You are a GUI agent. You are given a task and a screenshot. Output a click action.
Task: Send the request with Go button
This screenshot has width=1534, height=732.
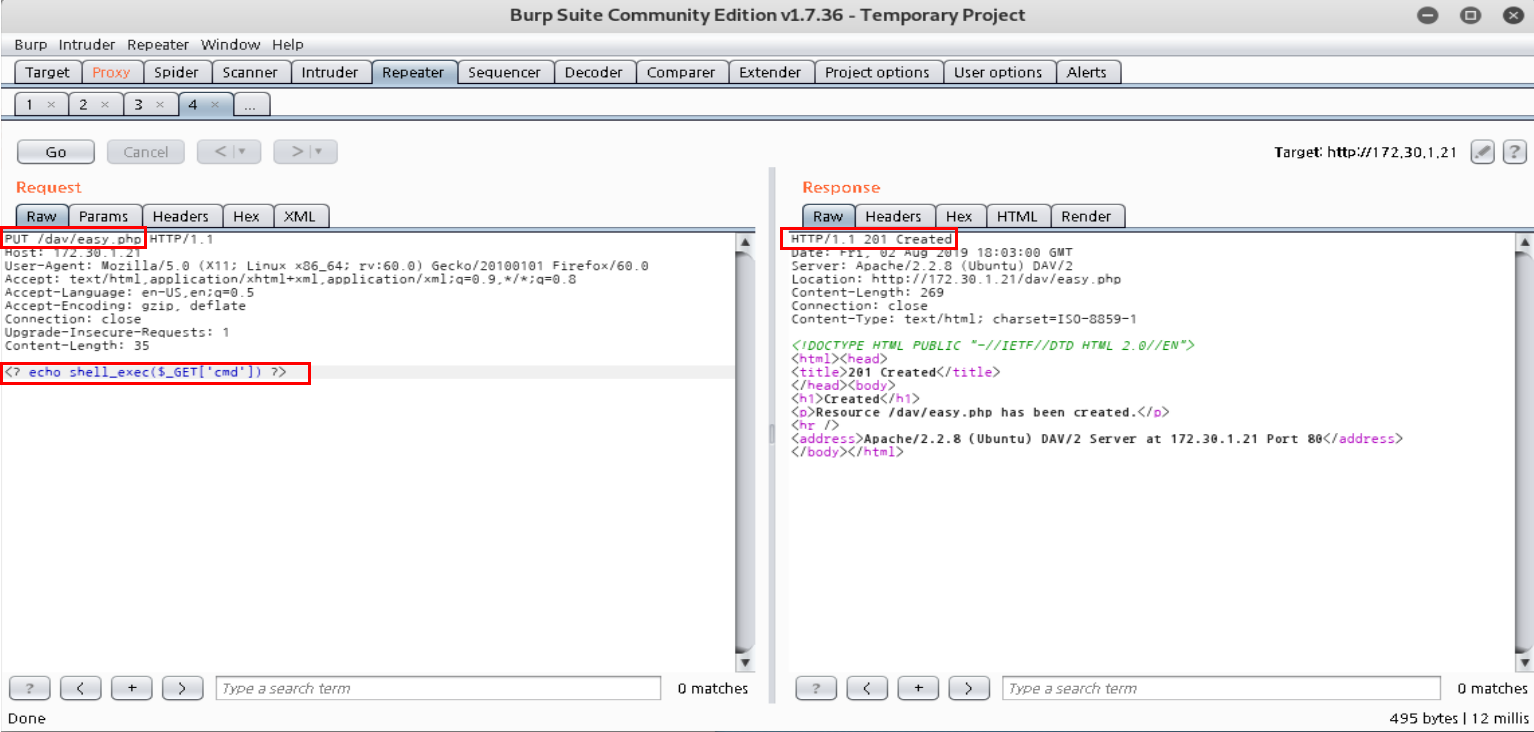(x=56, y=152)
